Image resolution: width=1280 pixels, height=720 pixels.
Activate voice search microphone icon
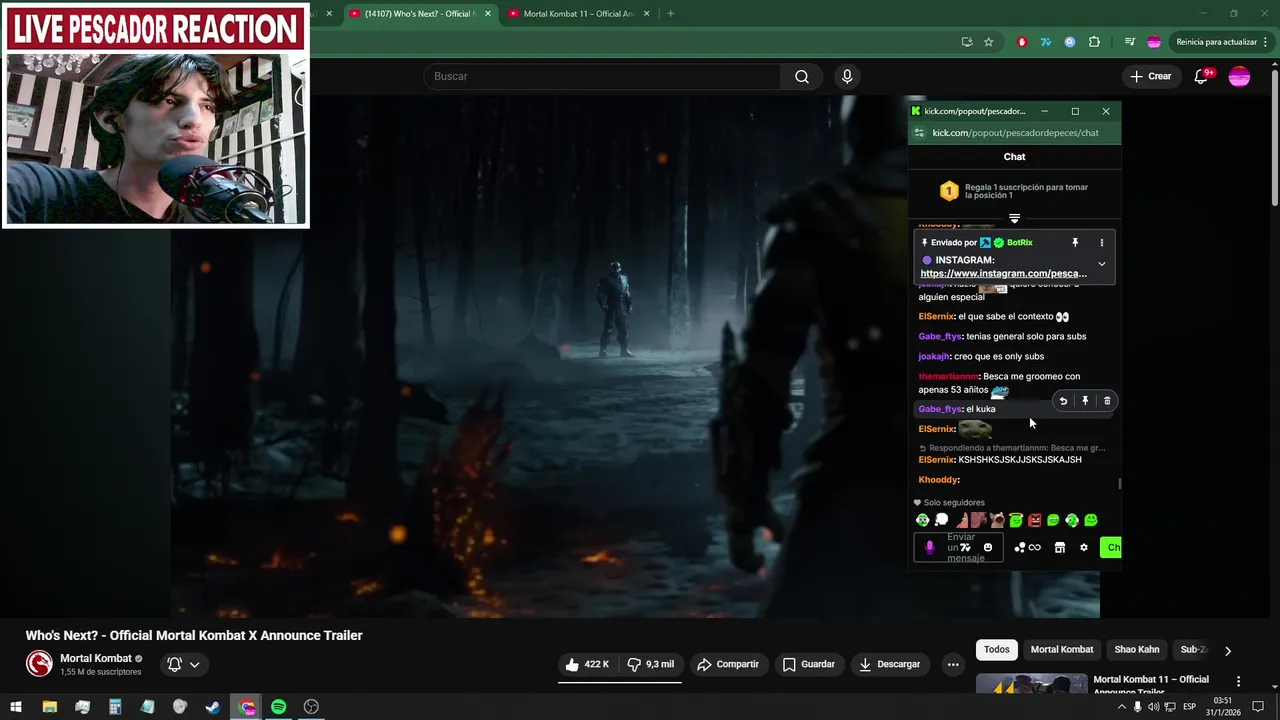tap(847, 77)
